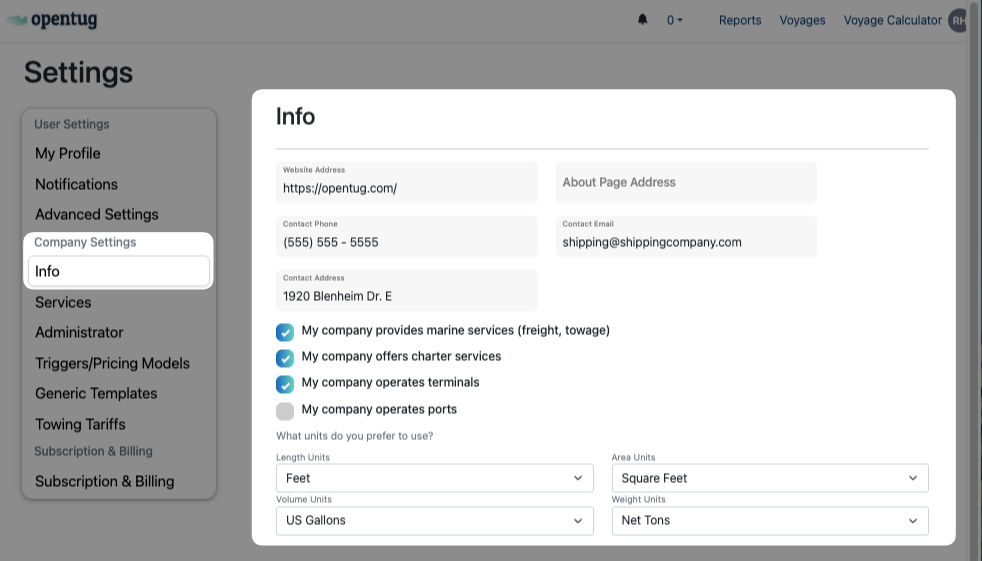Click the Contact Email input field
Image resolution: width=982 pixels, height=561 pixels.
point(686,242)
